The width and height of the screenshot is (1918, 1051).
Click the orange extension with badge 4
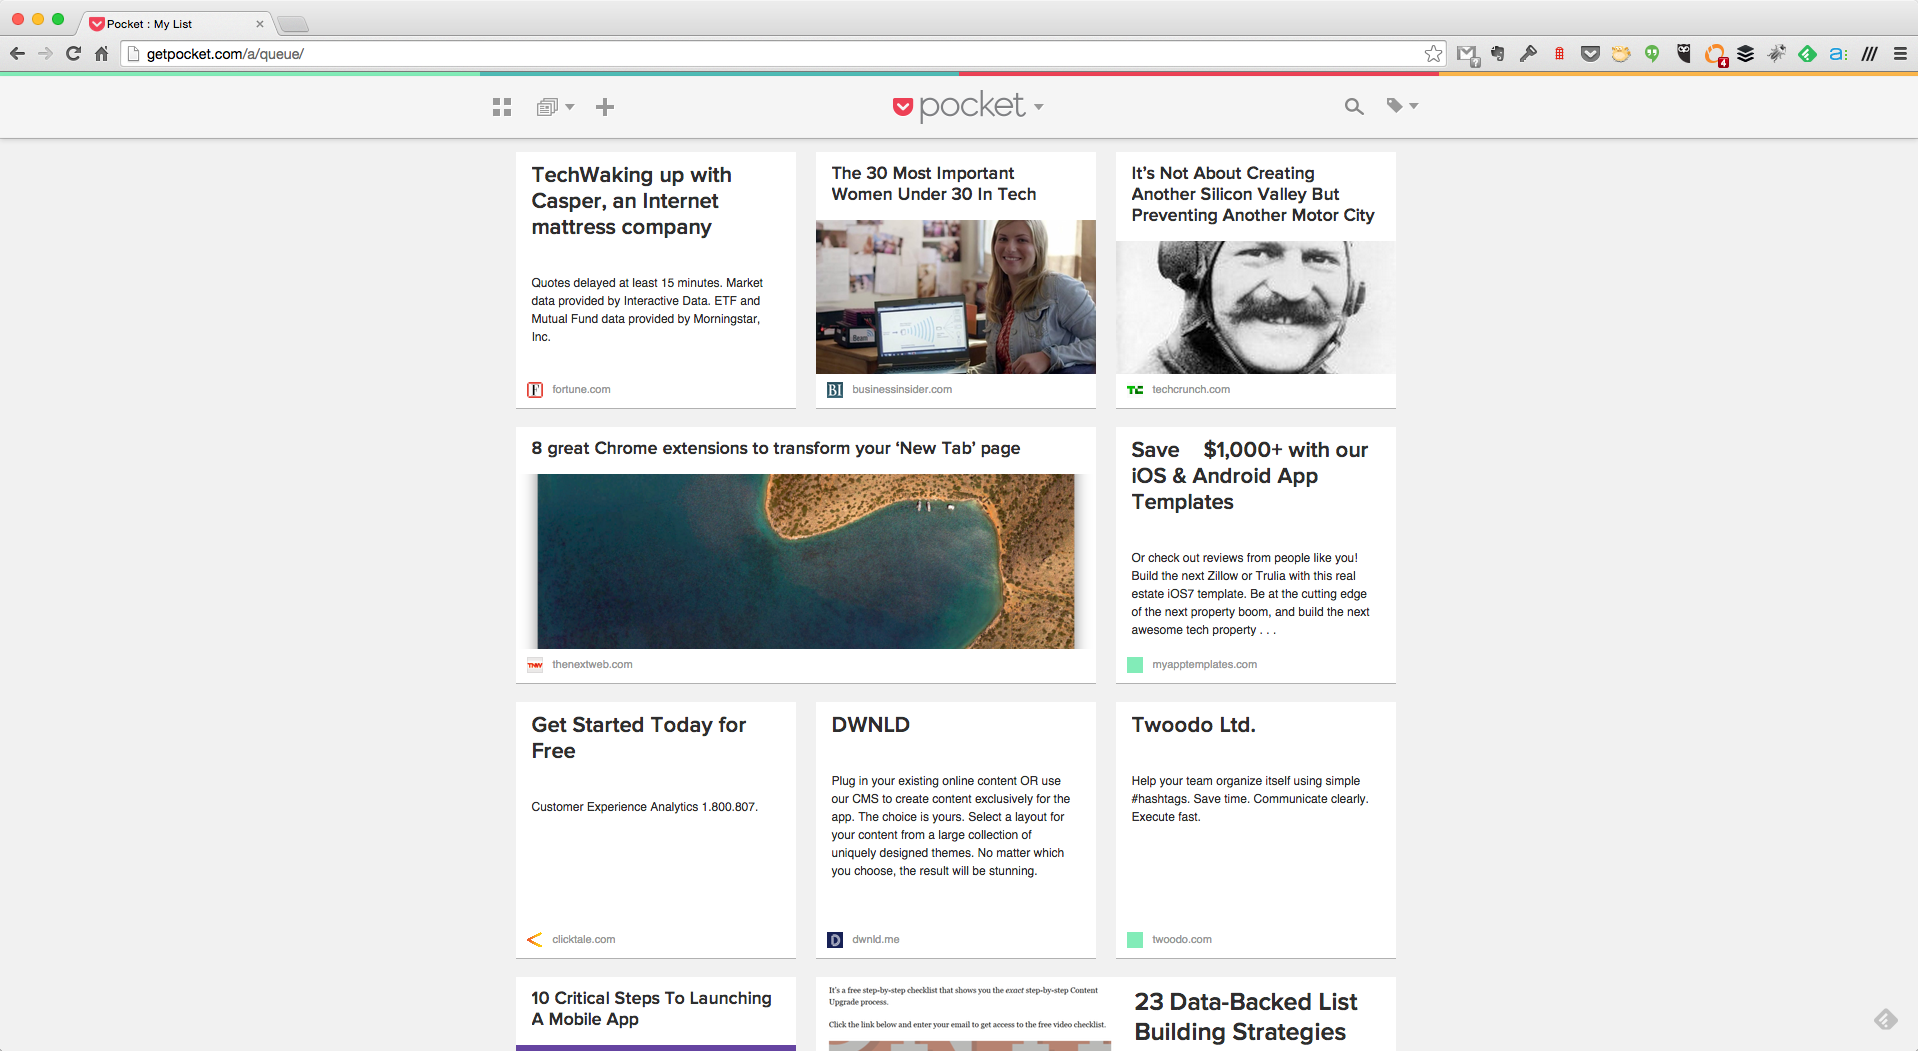1716,55
